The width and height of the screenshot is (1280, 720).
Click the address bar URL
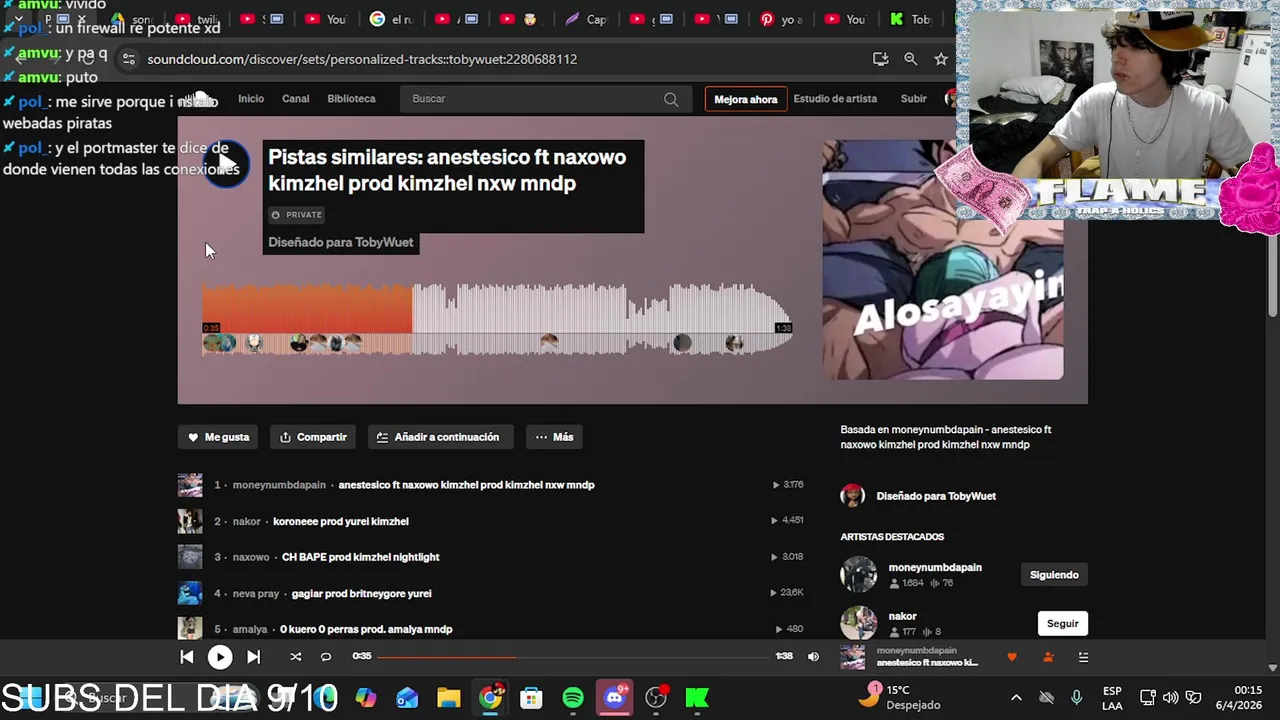362,59
